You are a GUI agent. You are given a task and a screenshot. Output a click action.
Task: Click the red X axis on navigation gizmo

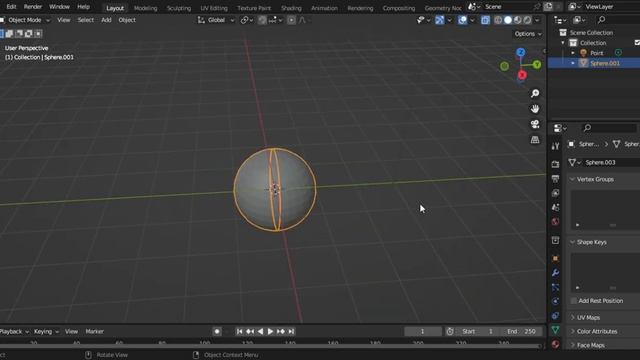[x=522, y=75]
